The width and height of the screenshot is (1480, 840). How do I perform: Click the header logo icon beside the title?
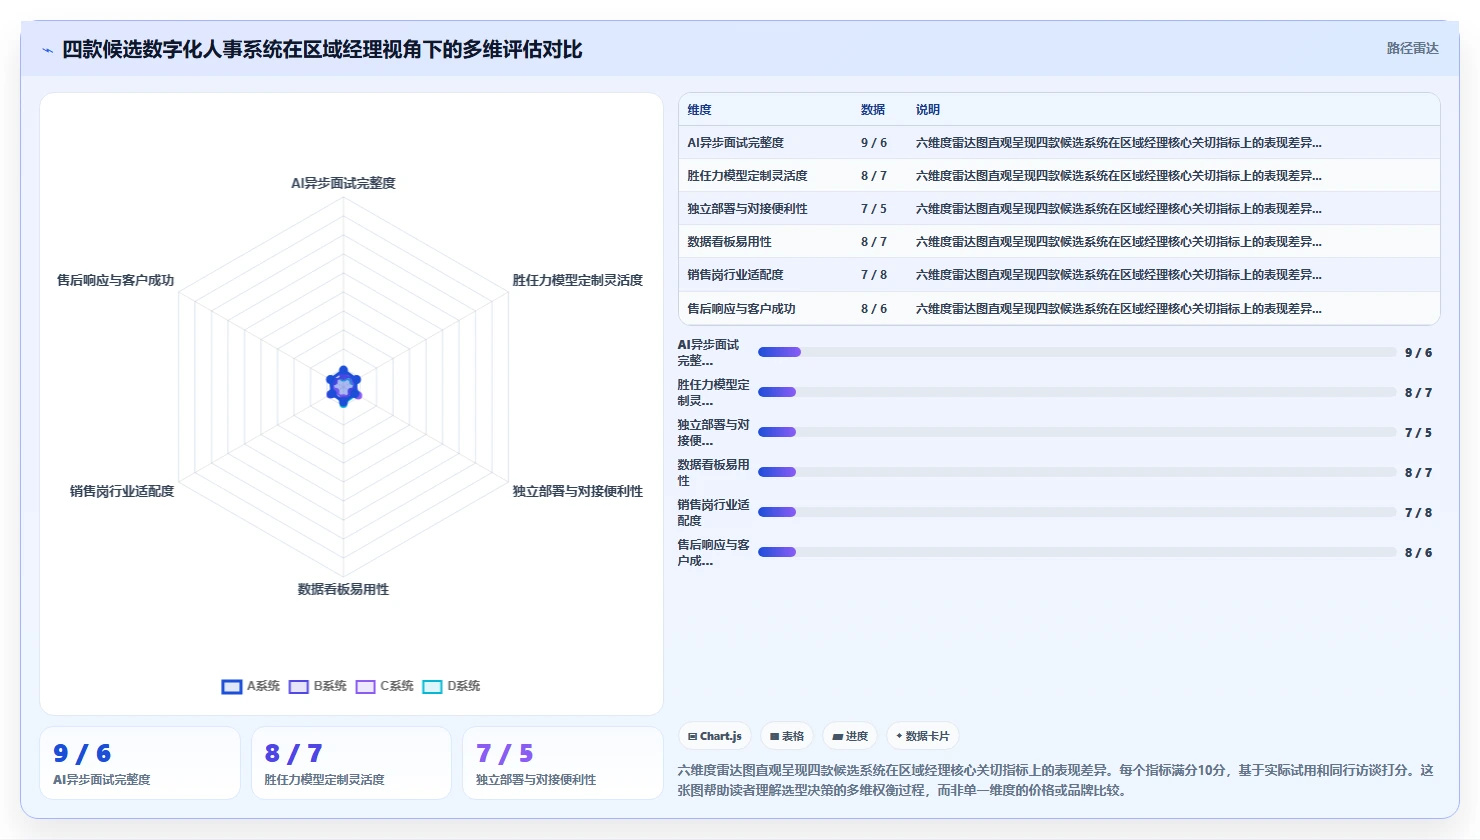[x=47, y=50]
